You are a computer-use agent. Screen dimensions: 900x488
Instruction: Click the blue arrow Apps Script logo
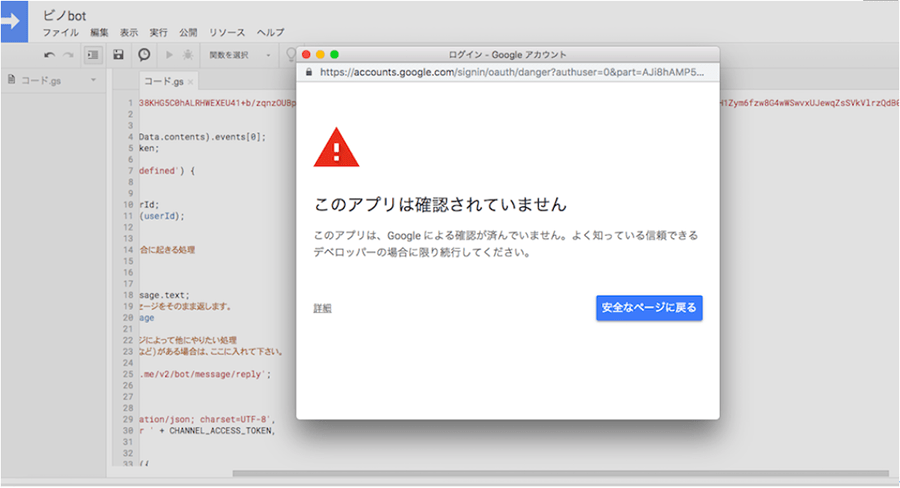(x=14, y=22)
